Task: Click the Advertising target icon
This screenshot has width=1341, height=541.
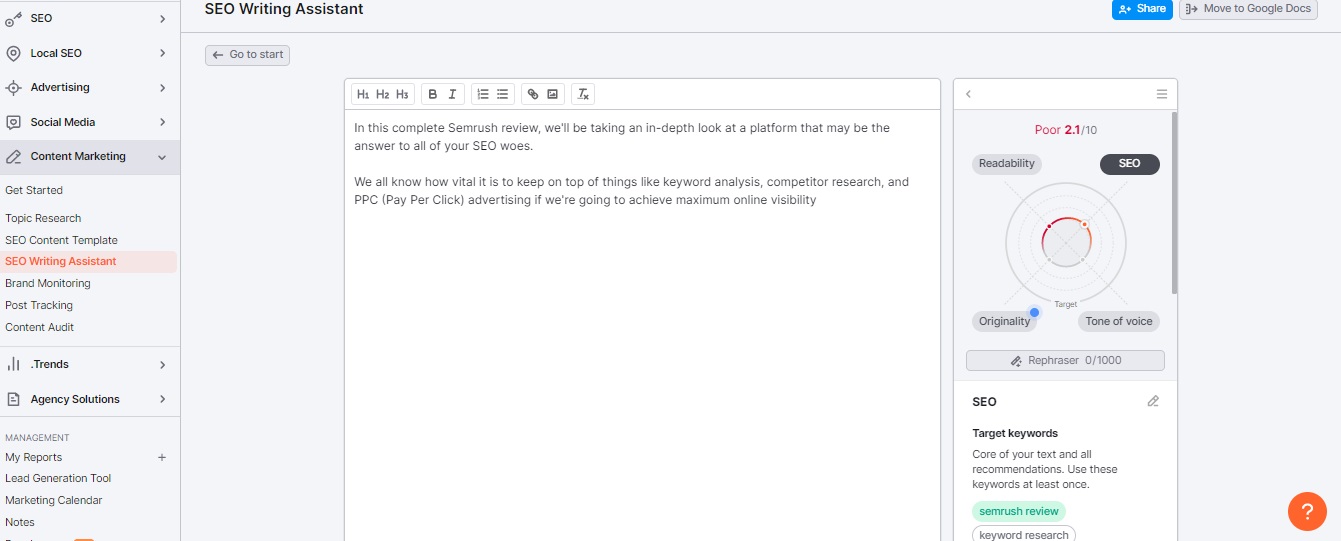Action: [14, 88]
